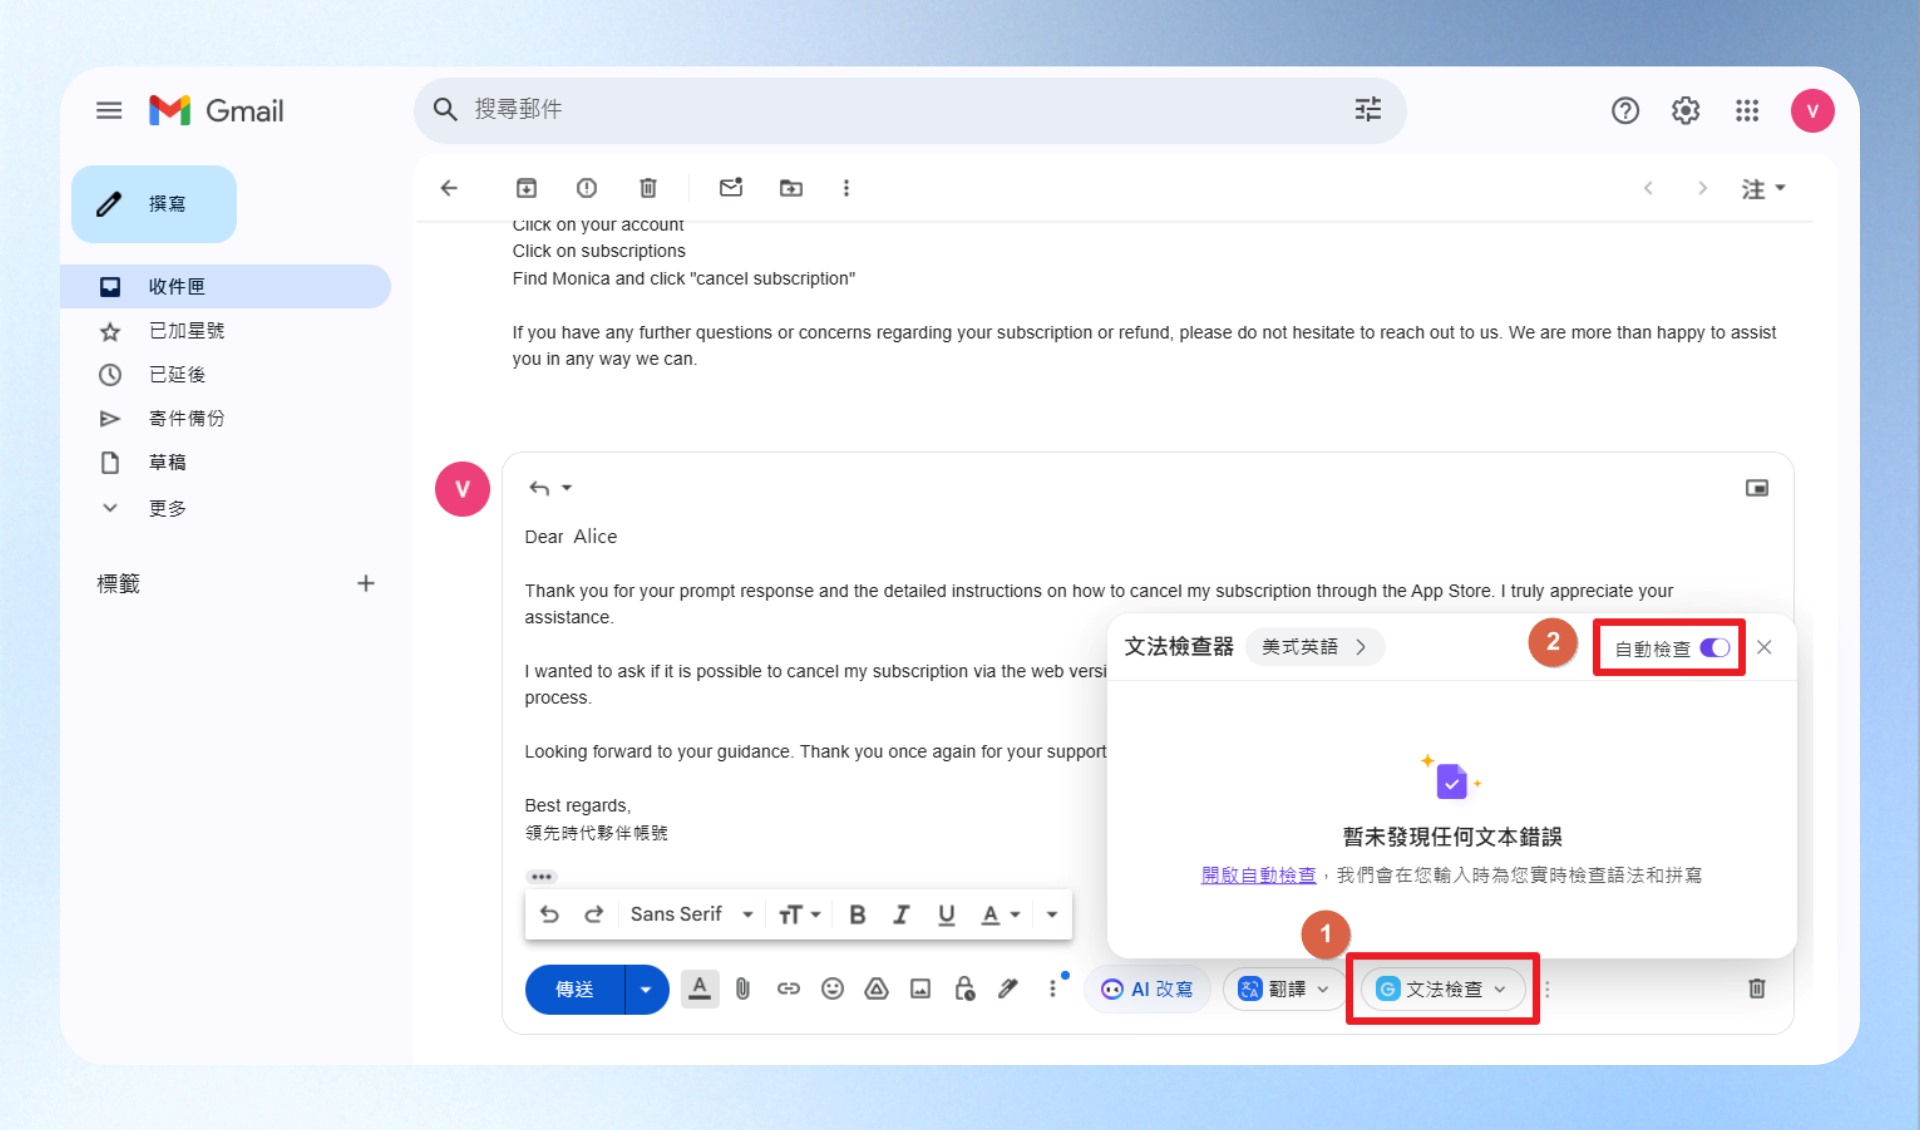
Task: Show the newer message arrow
Action: (x=1648, y=188)
